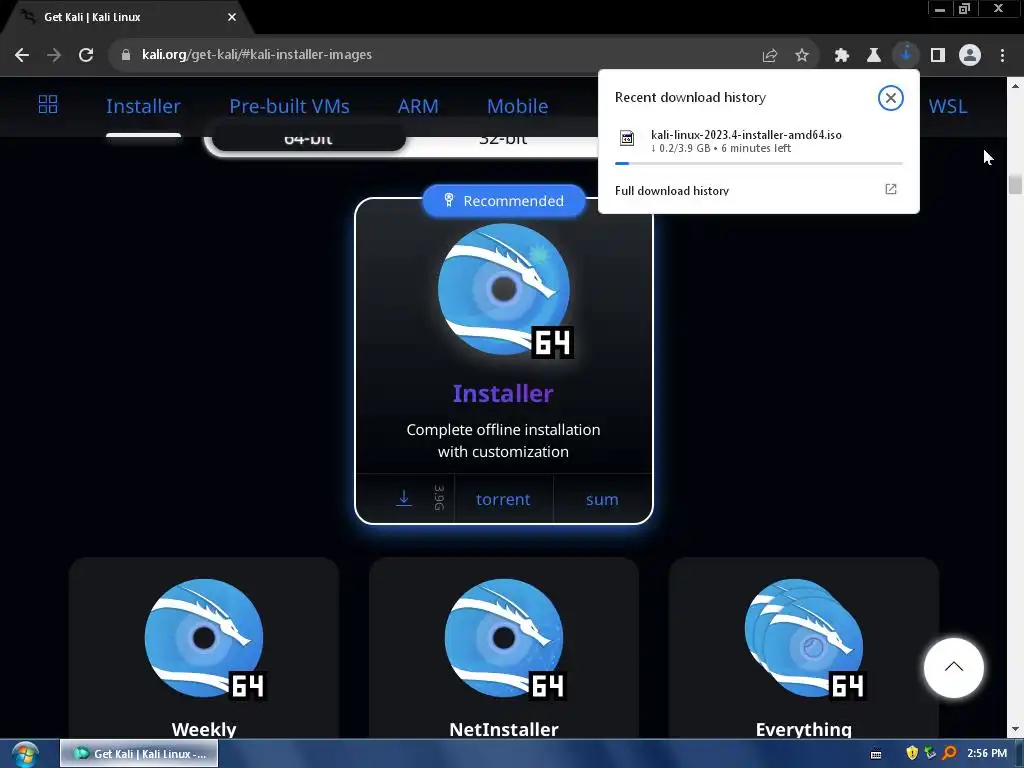This screenshot has height=768, width=1024.
Task: Click scrollbar down arrow
Action: (1015, 729)
